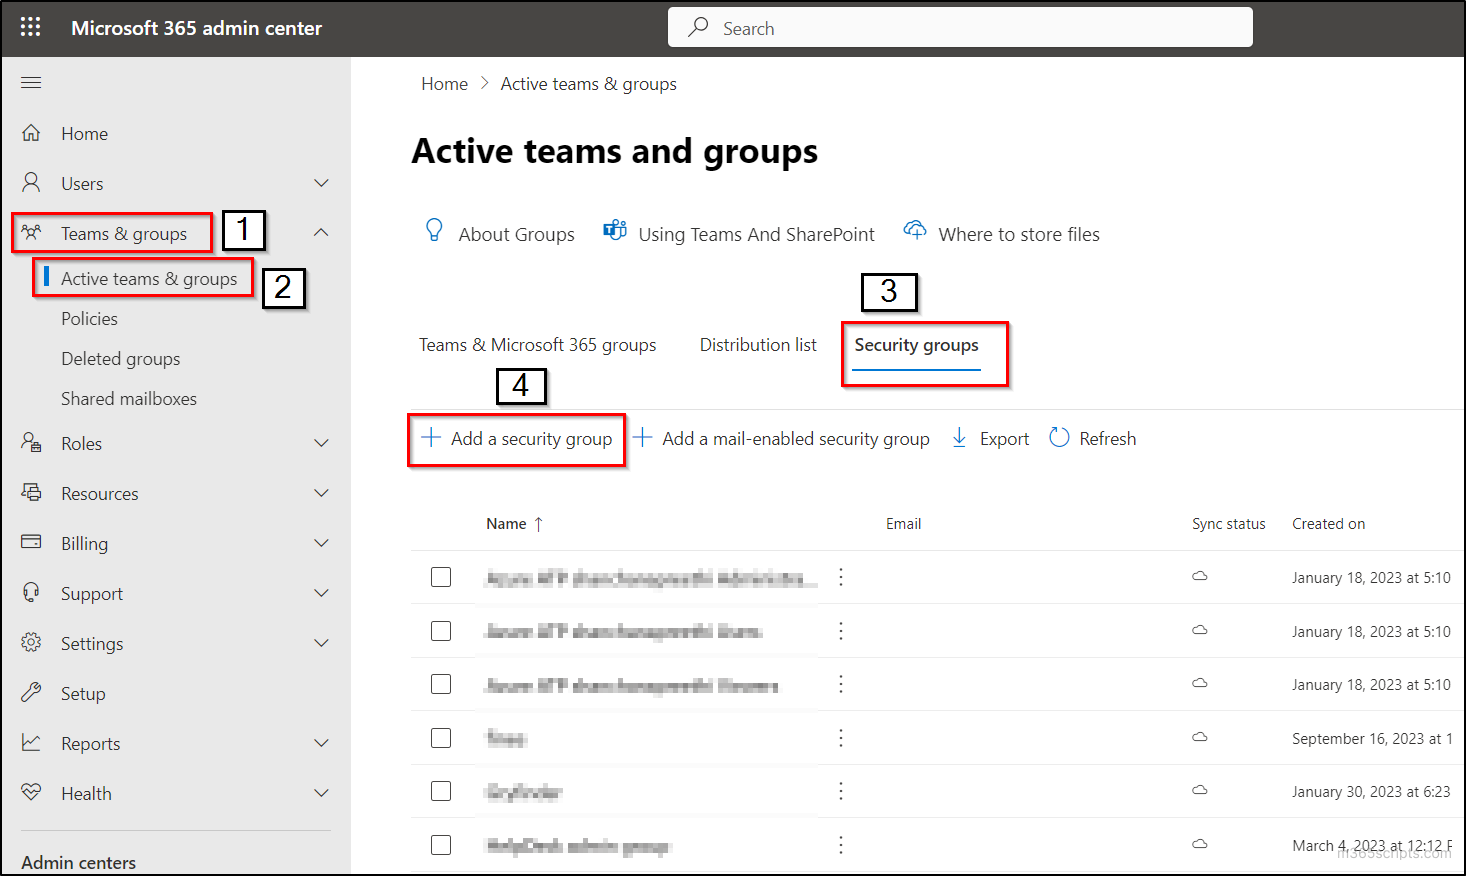1466x876 pixels.
Task: Check the checkbox for the first group row
Action: [x=441, y=577]
